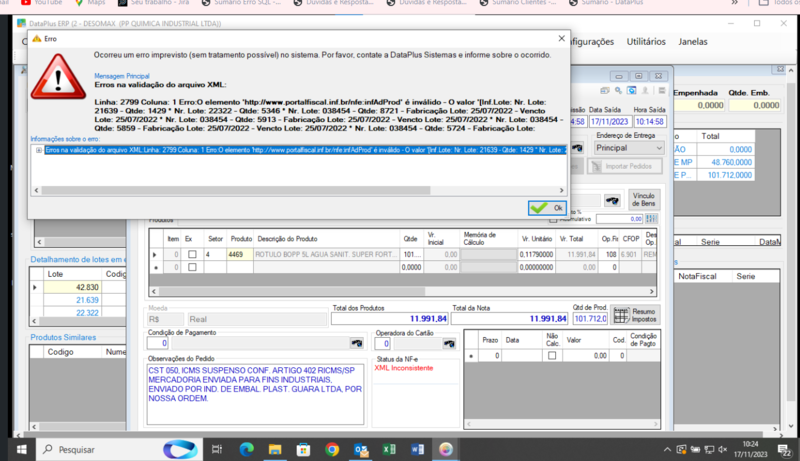Image resolution: width=800 pixels, height=461 pixels.
Task: Click the Vr. Unitário value 0,11790000
Action: click(x=536, y=254)
